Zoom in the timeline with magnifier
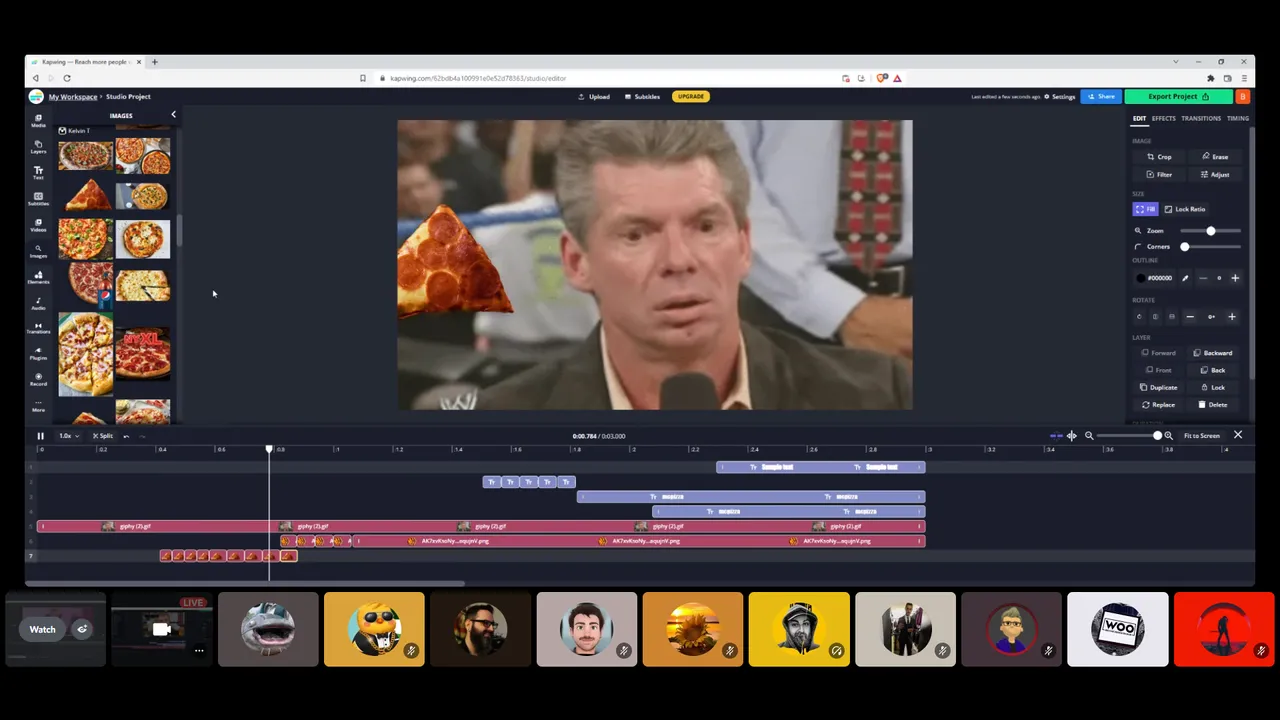 (1168, 436)
